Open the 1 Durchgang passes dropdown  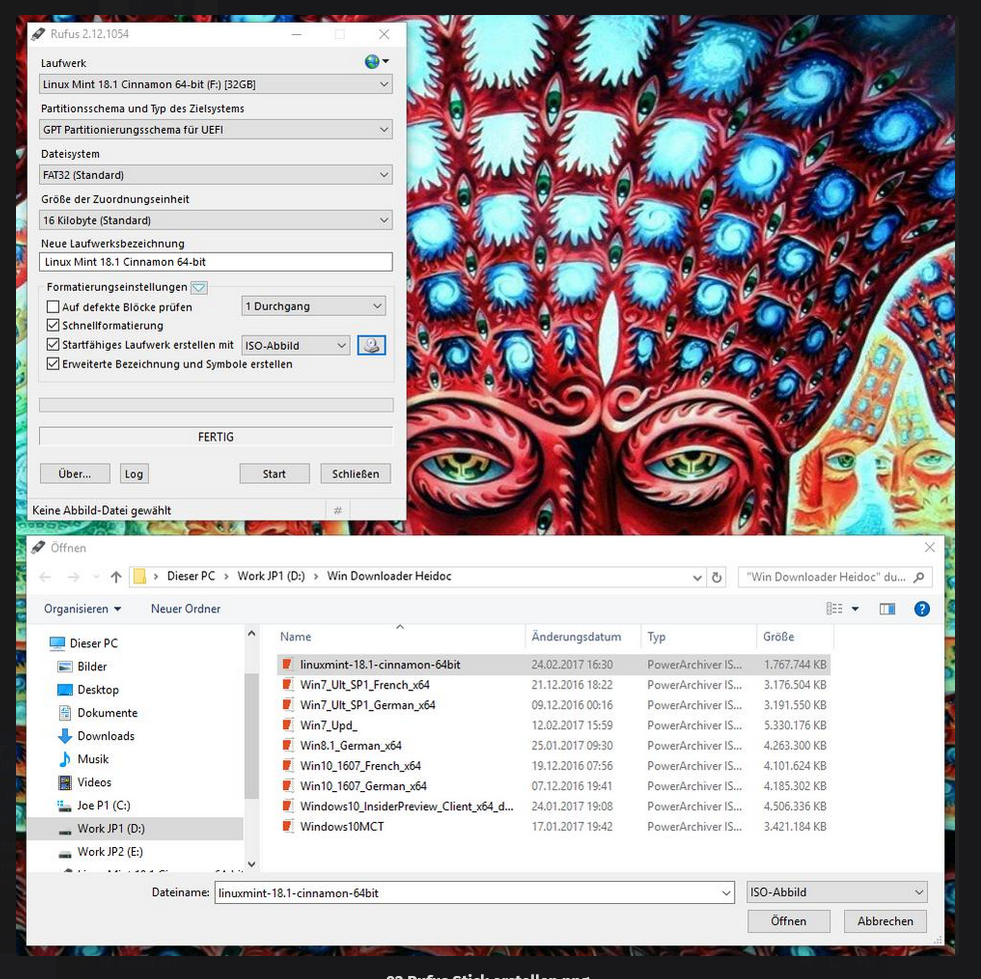313,306
